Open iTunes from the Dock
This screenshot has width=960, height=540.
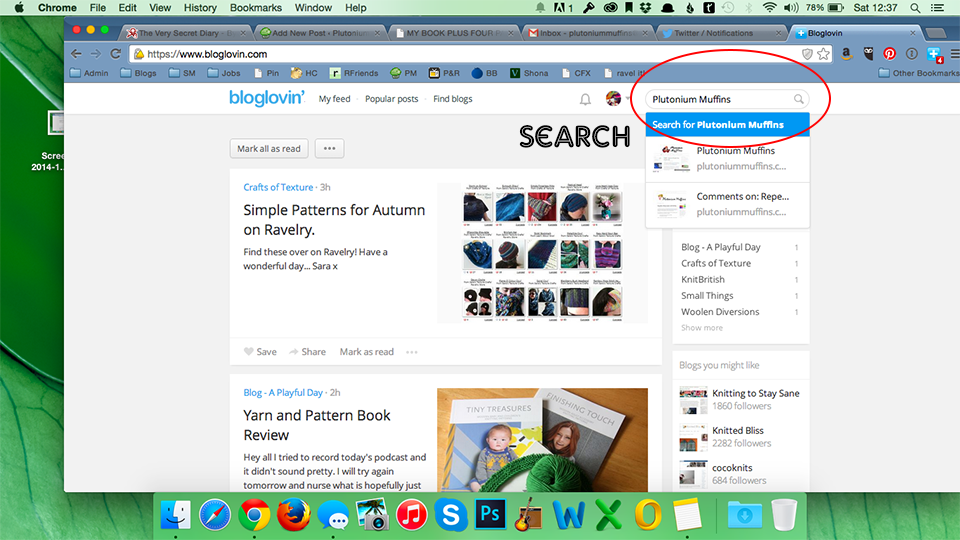(411, 514)
